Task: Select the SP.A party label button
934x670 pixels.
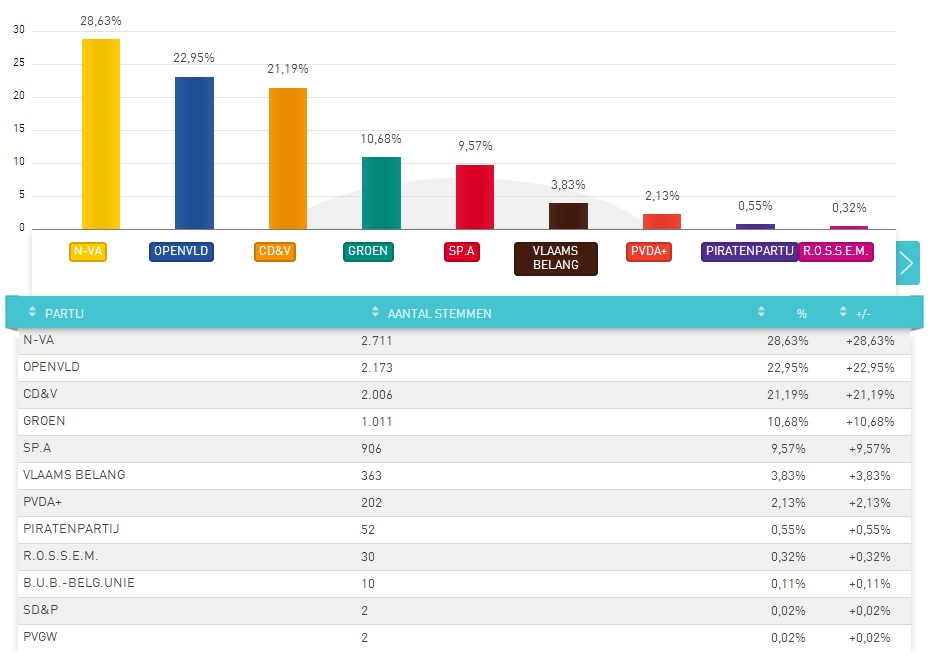Action: pyautogui.click(x=462, y=251)
